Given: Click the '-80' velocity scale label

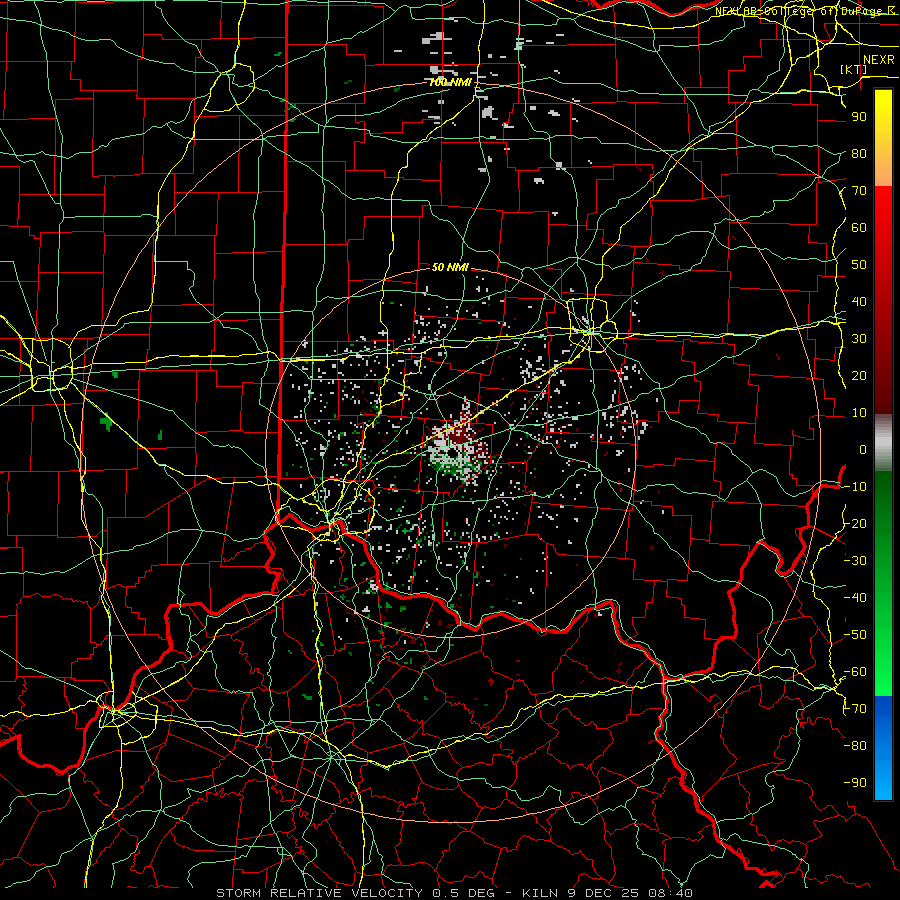Looking at the screenshot, I should coord(855,746).
